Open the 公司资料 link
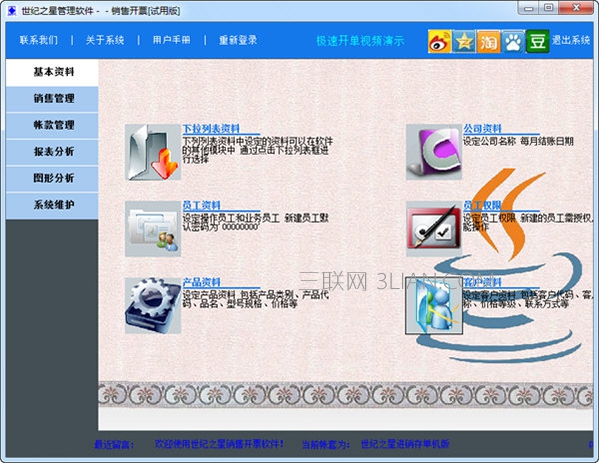 (x=482, y=129)
